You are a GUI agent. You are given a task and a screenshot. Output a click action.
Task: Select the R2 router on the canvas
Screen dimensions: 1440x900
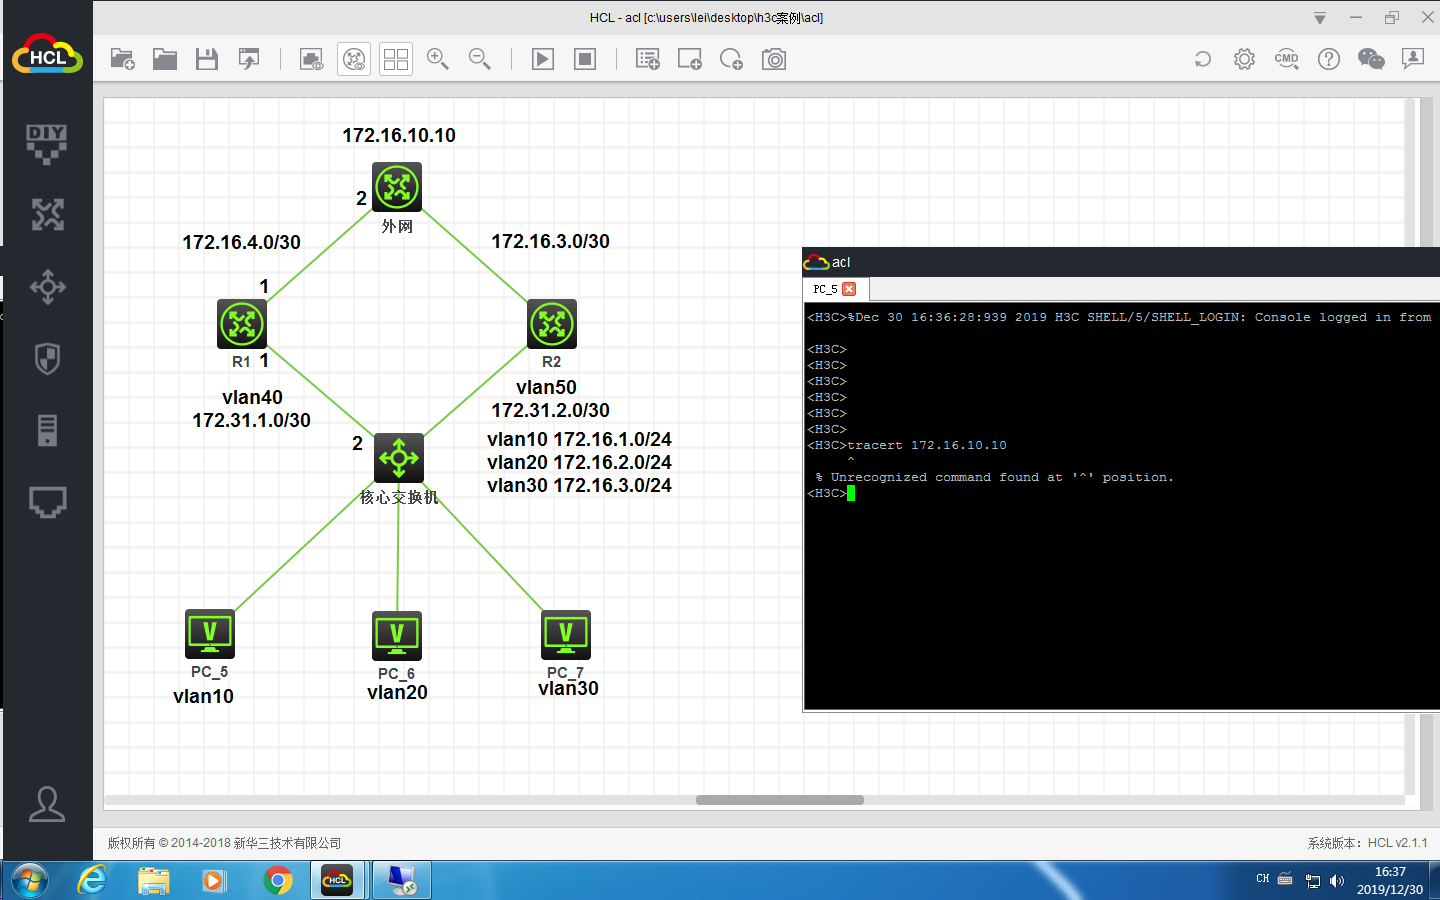pyautogui.click(x=552, y=324)
